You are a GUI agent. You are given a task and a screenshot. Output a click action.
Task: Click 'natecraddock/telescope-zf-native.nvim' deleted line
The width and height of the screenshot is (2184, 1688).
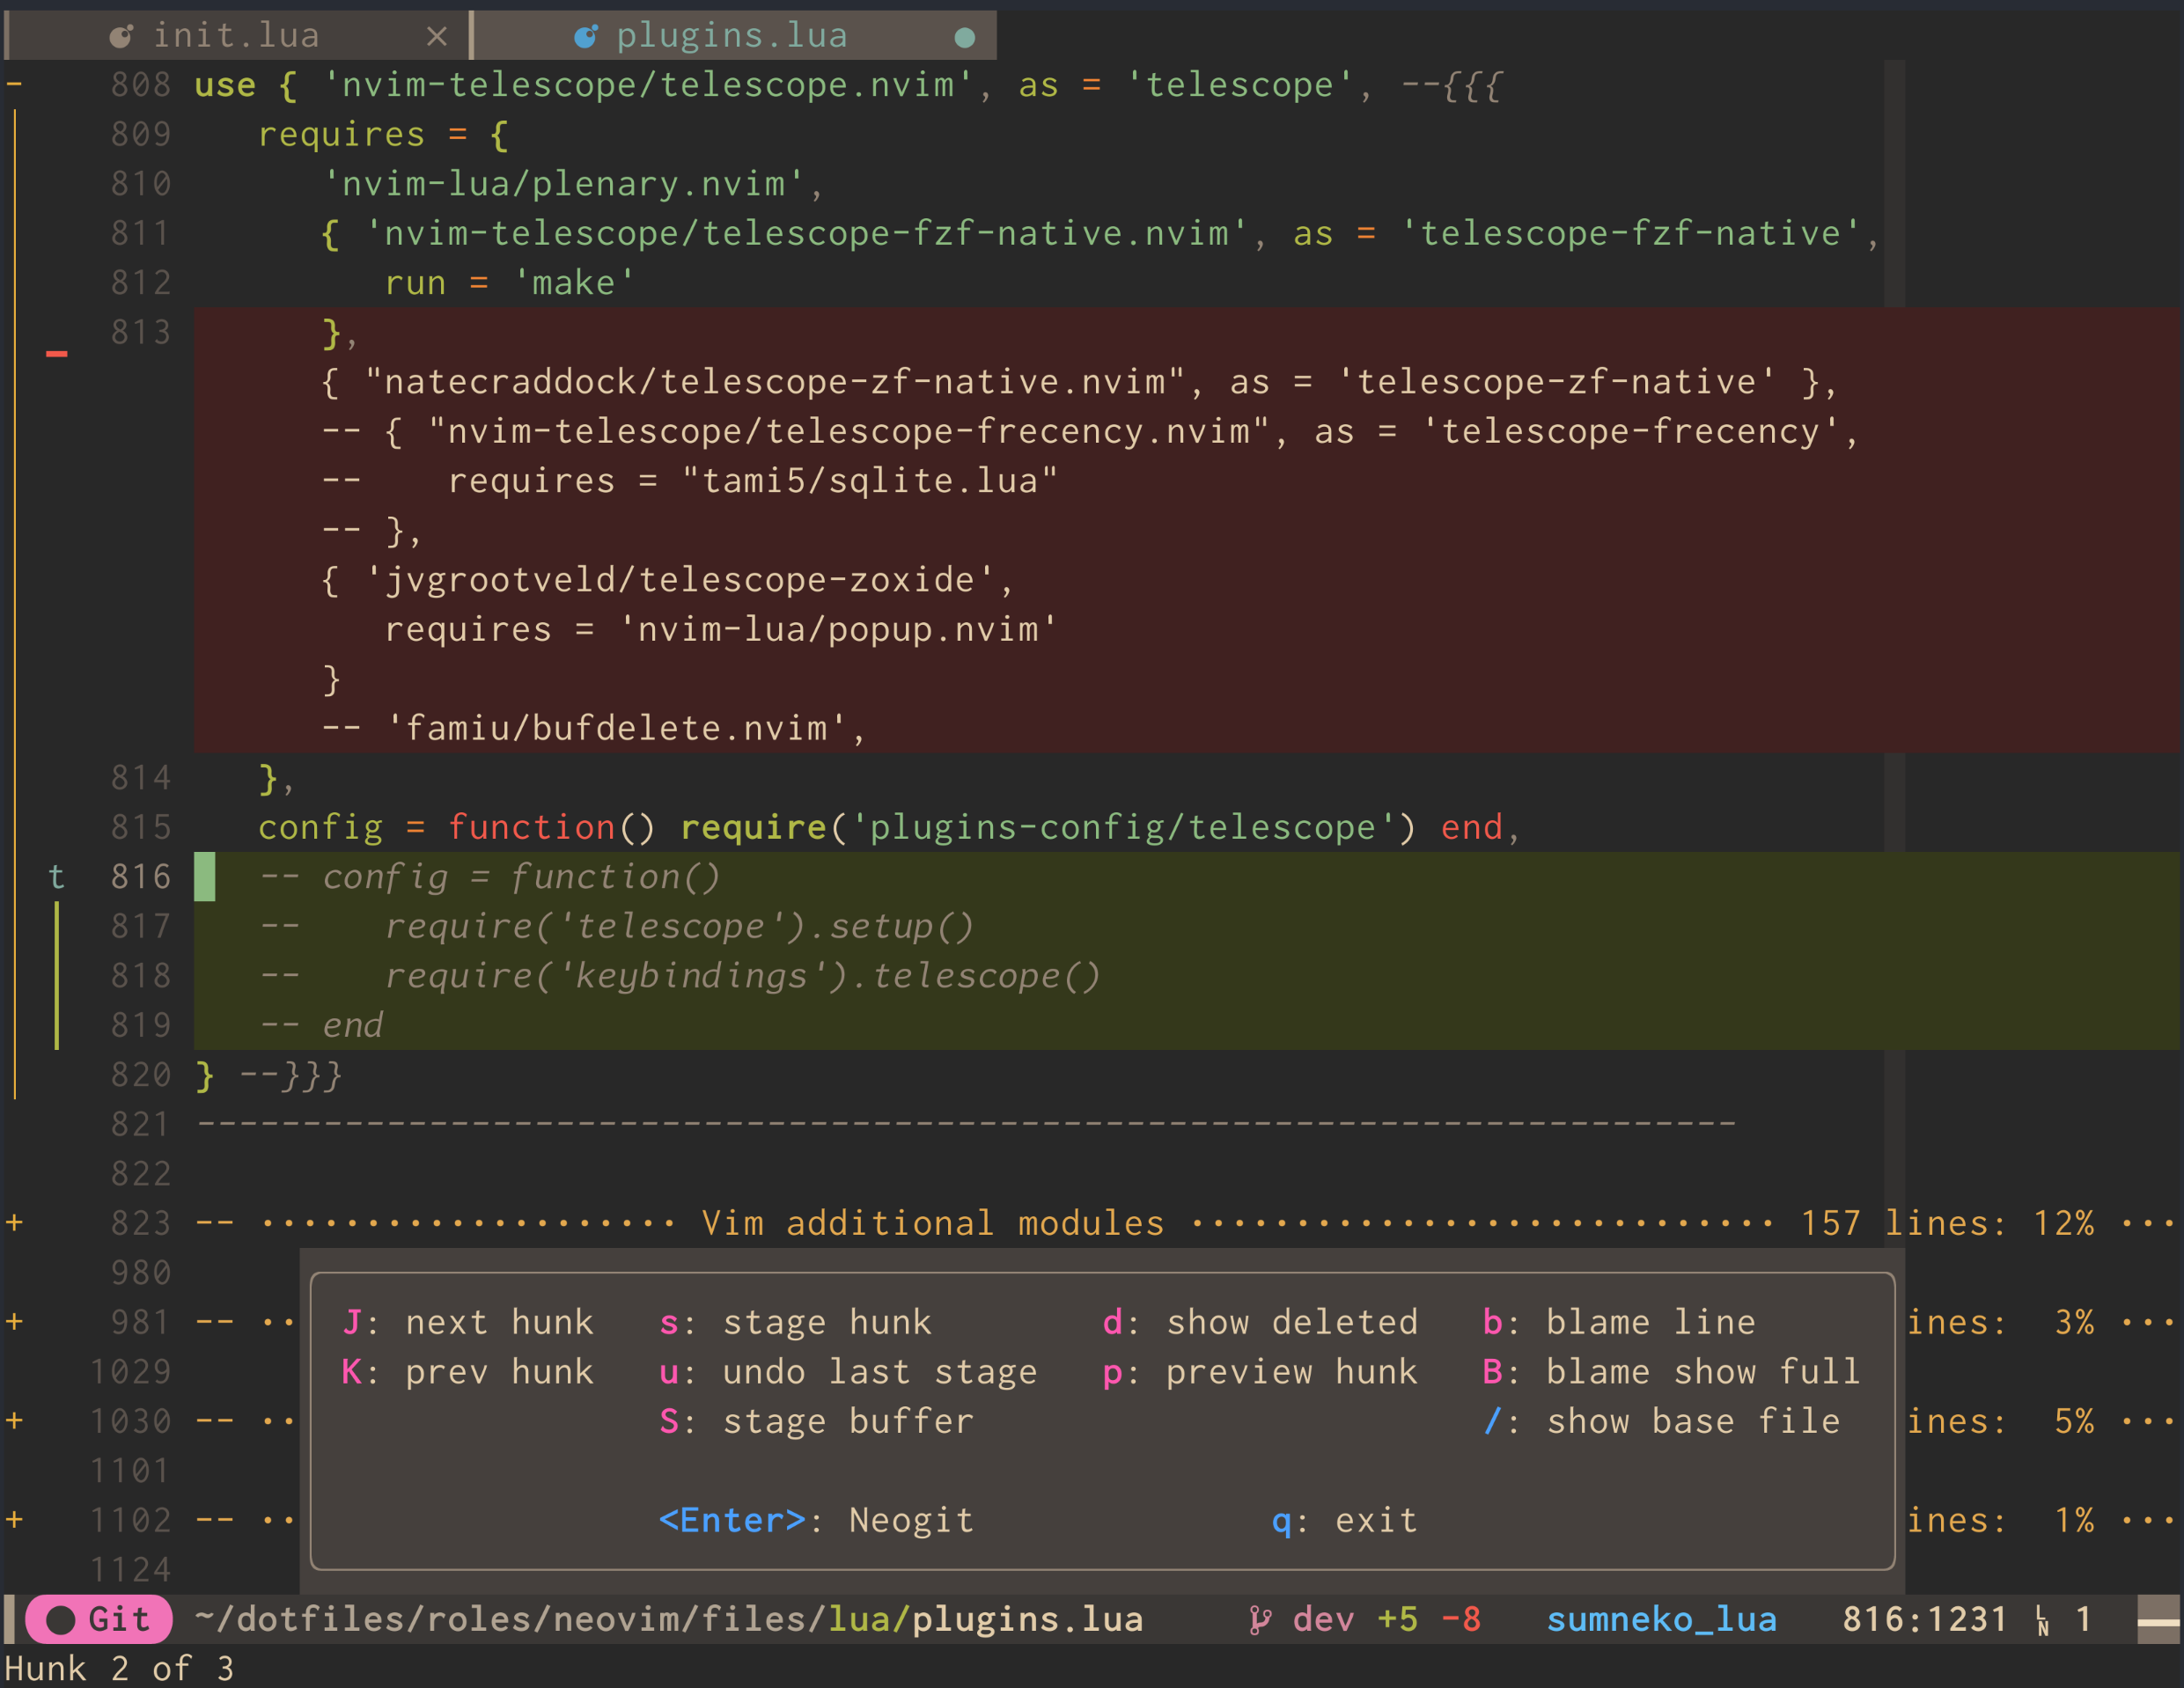(1079, 382)
